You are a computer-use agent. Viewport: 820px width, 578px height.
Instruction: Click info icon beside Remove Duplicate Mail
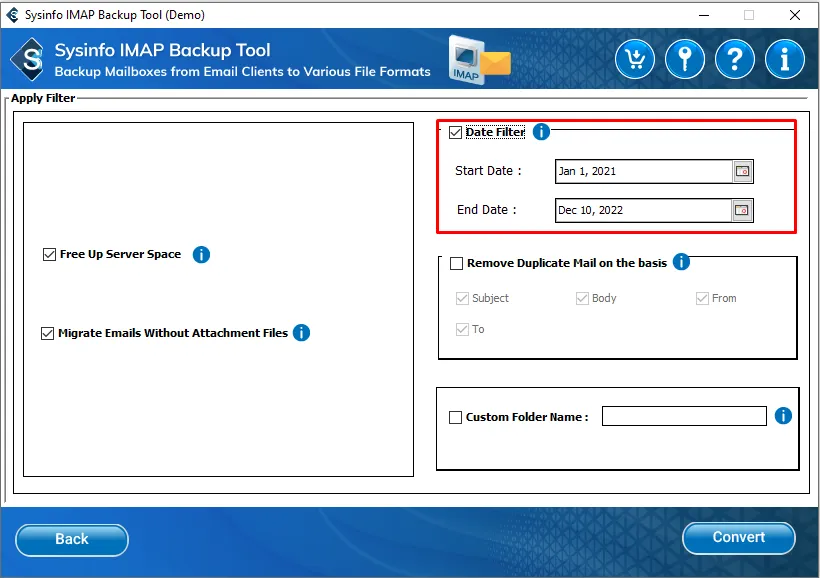click(x=681, y=262)
